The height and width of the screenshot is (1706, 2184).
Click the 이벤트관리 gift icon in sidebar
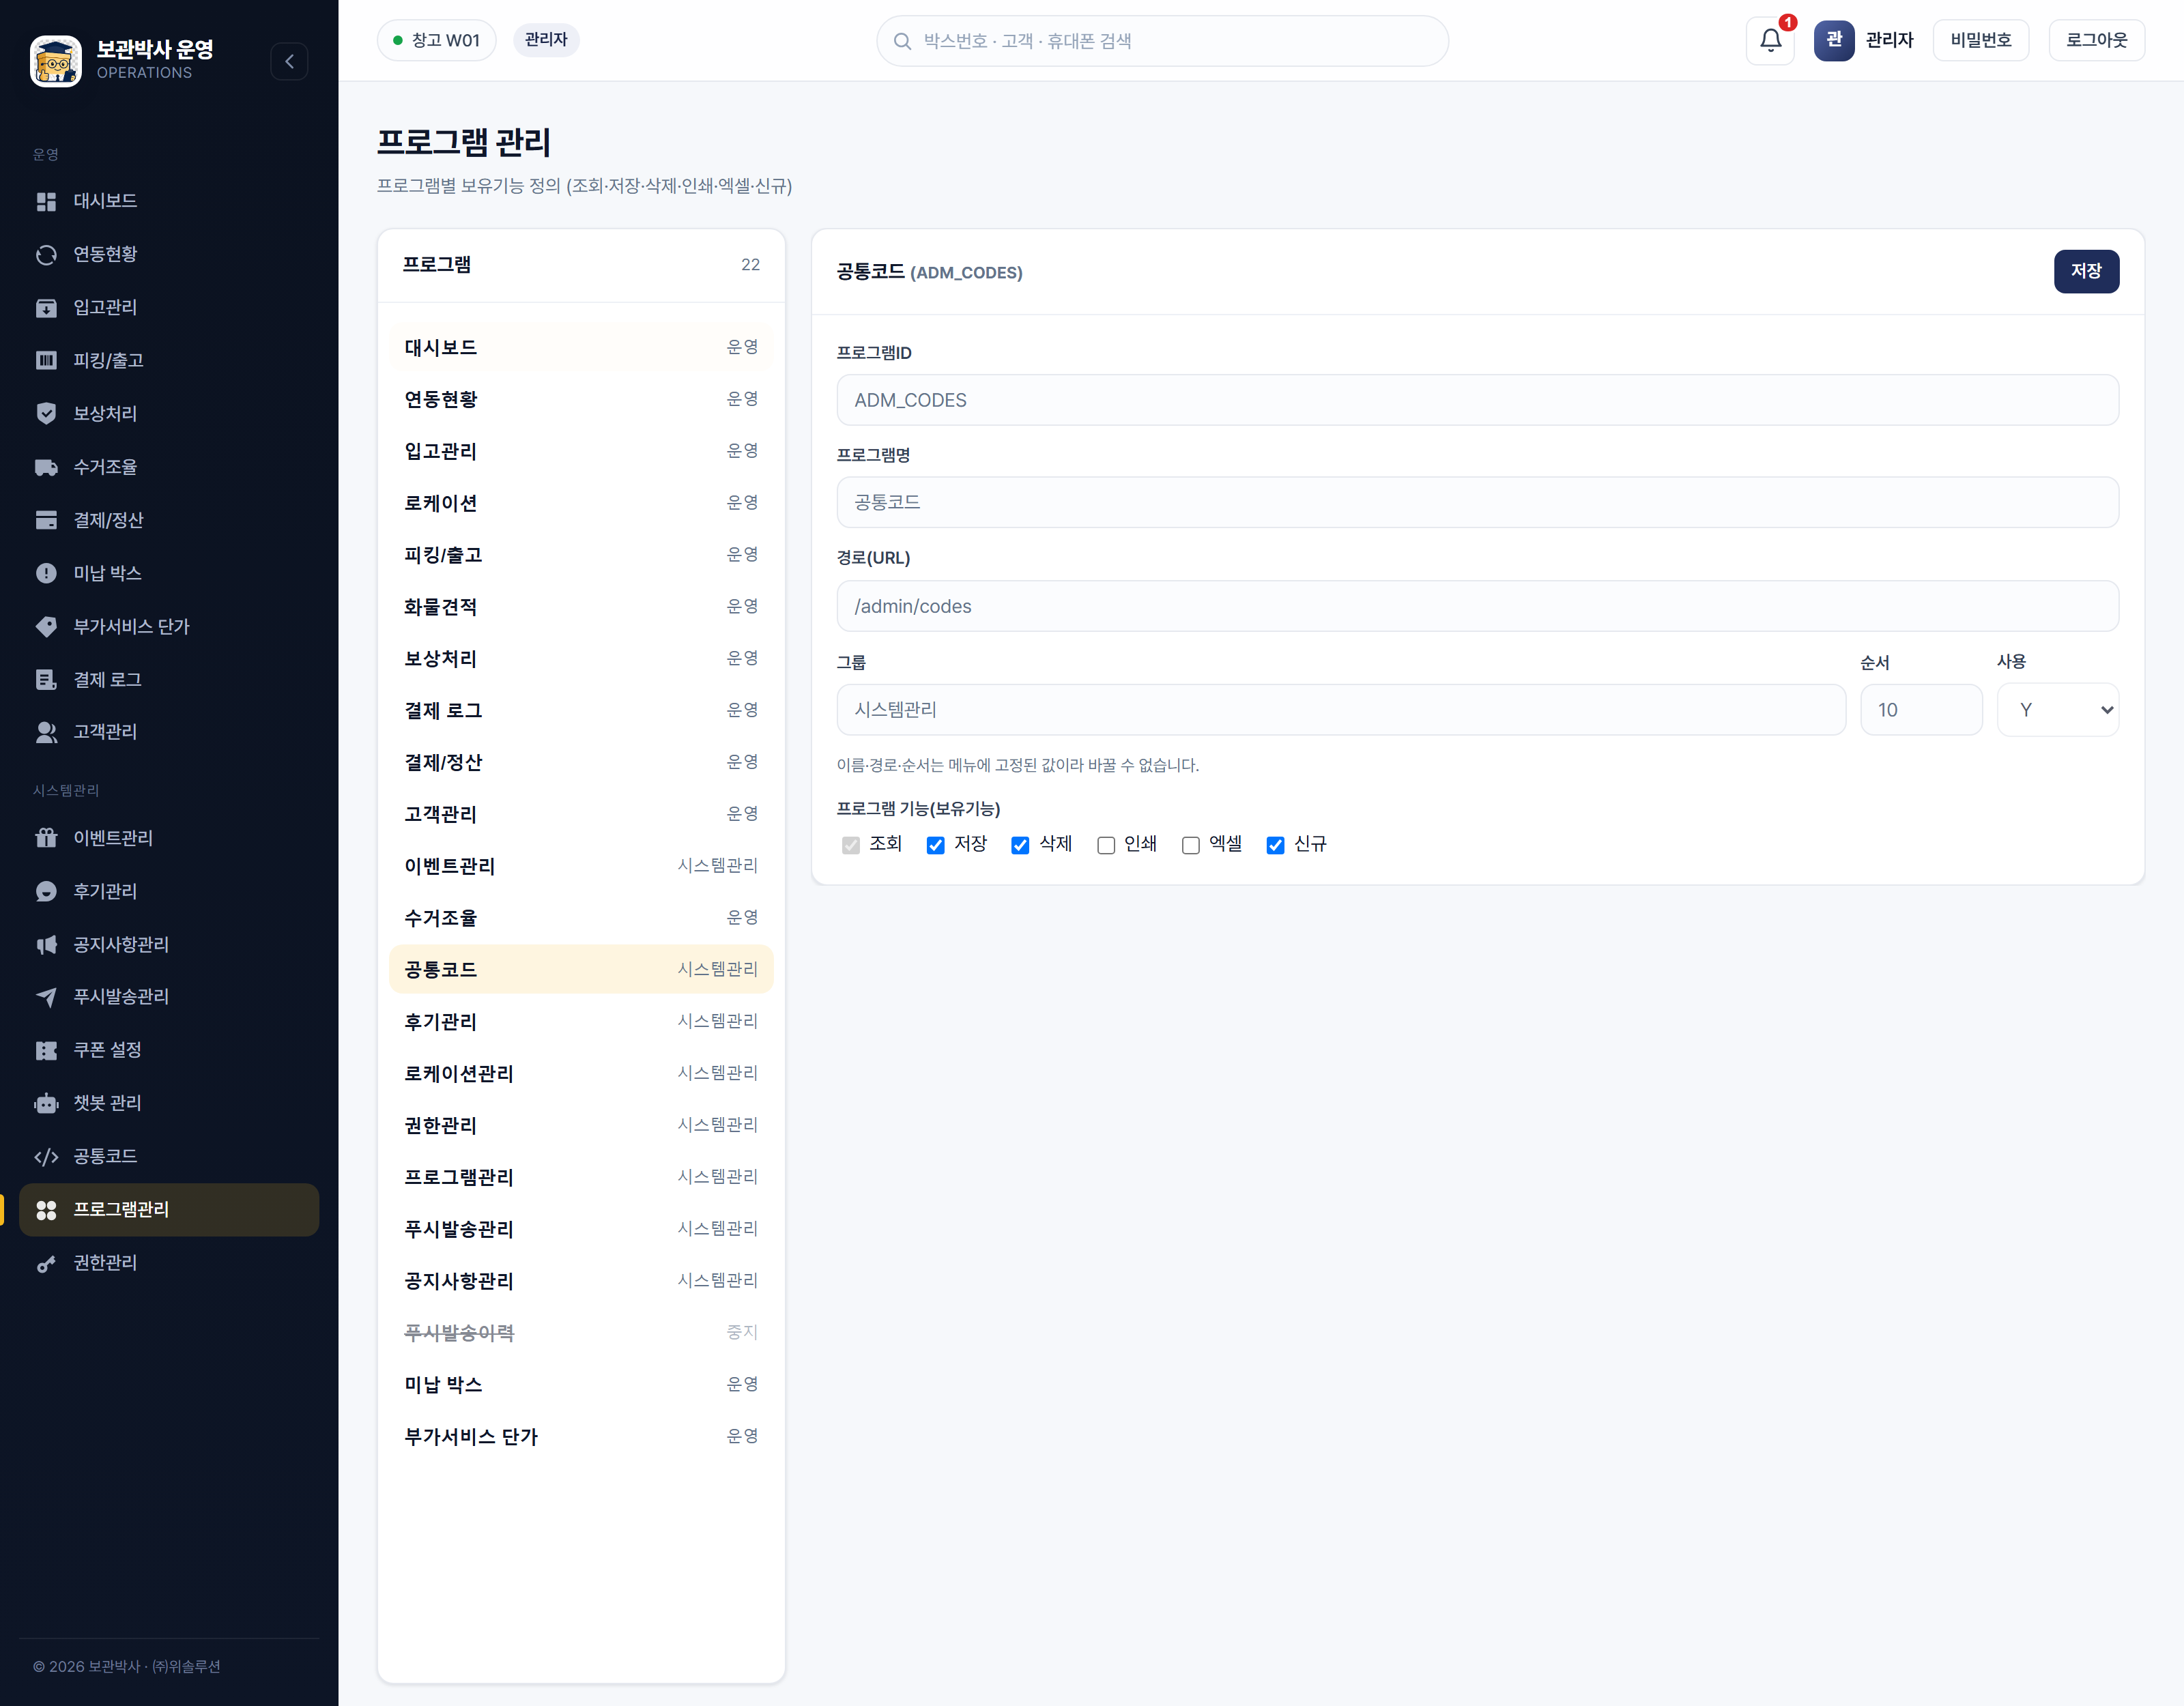coord(46,838)
